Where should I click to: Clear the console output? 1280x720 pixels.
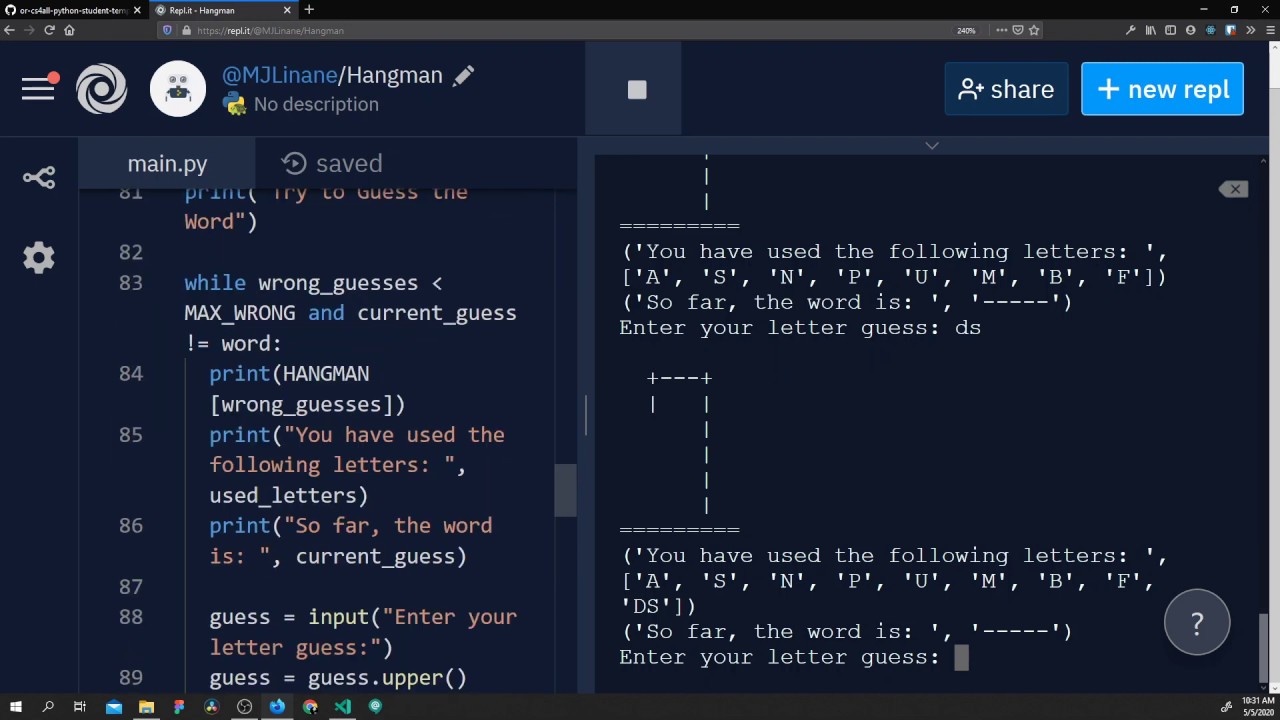[1234, 189]
